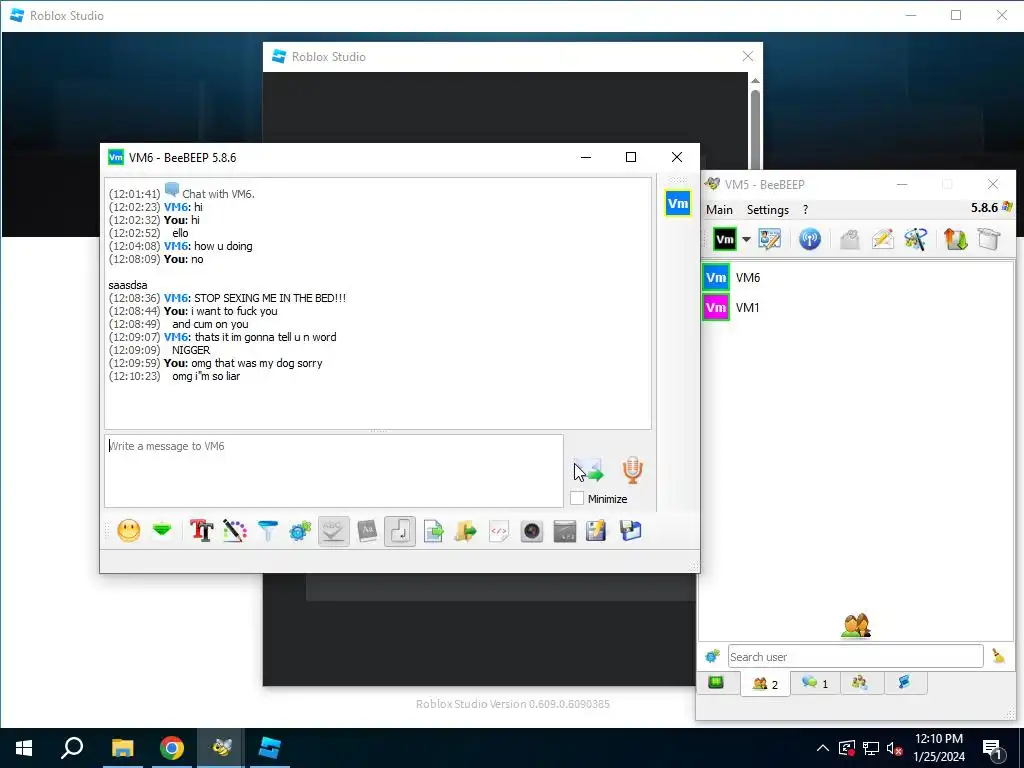Focus the 'Write a message to VM6' box

[x=334, y=471]
